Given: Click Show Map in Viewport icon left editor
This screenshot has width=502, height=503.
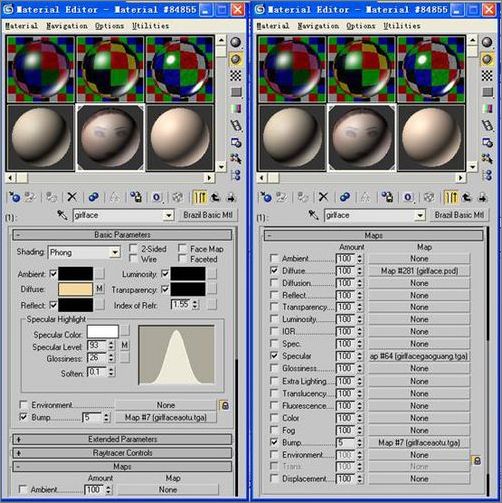Looking at the screenshot, I should click(x=177, y=197).
